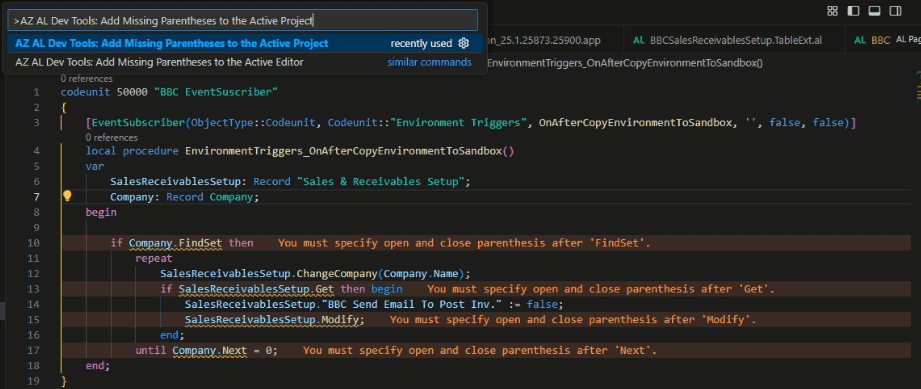Toggle the primary side bar
The height and width of the screenshot is (389, 921).
853,11
